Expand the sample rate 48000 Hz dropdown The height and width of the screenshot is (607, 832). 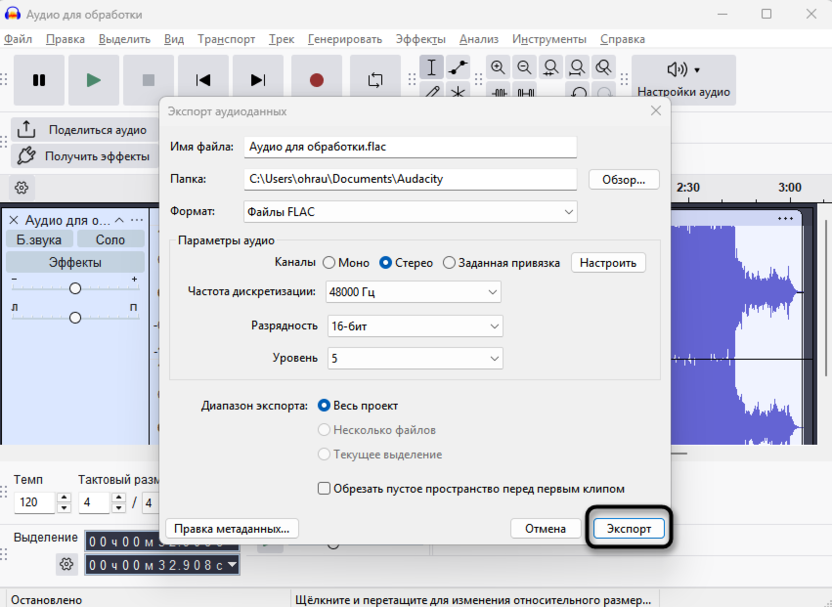click(412, 292)
